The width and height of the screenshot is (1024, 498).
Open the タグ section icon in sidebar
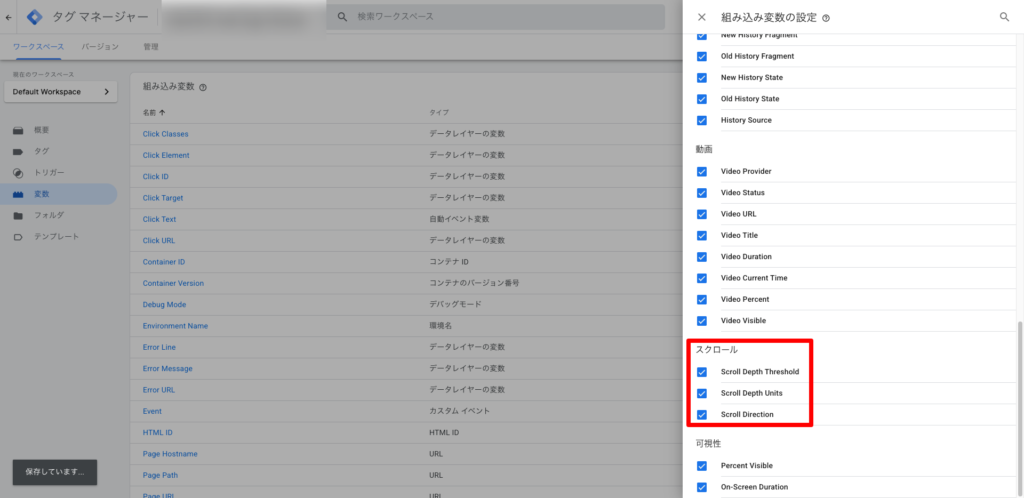pyautogui.click(x=18, y=151)
